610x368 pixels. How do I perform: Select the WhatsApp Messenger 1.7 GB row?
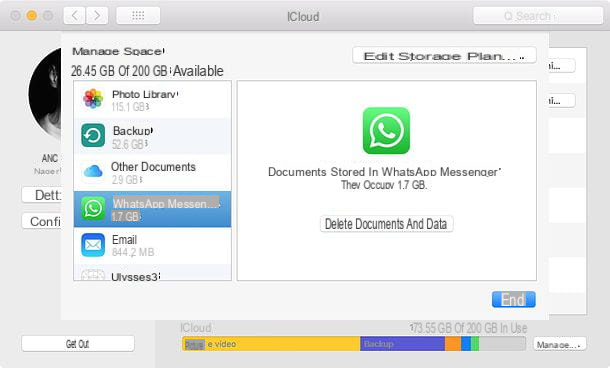pos(152,209)
